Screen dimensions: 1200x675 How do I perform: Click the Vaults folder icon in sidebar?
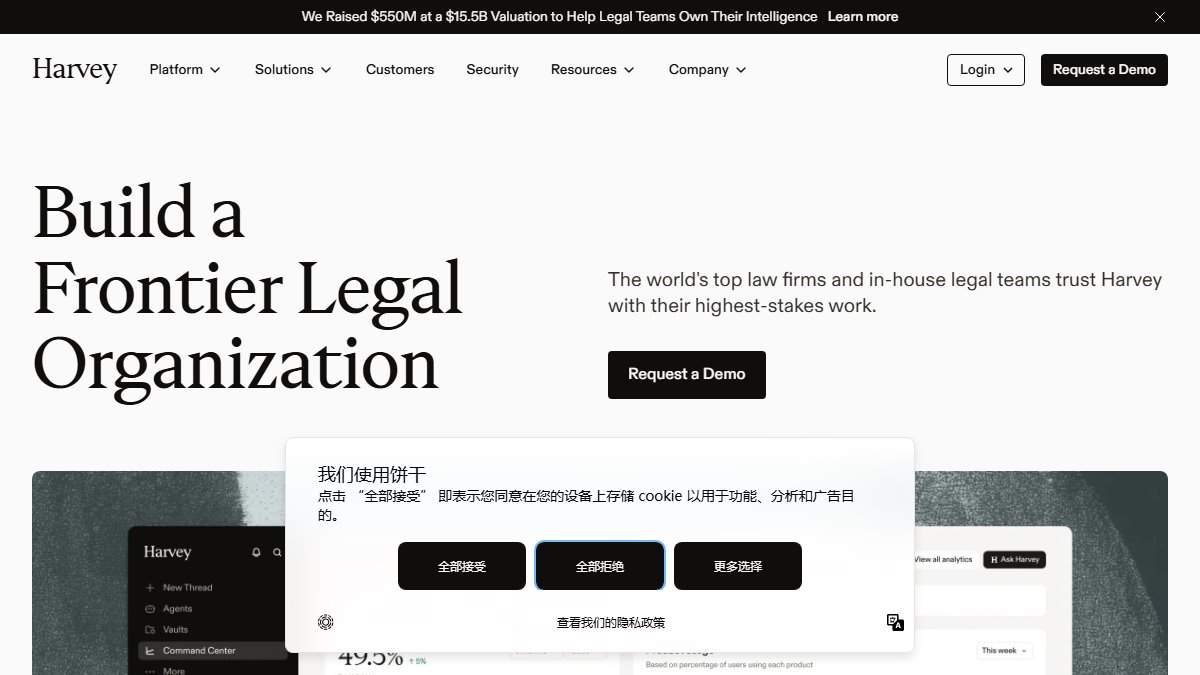tap(150, 630)
